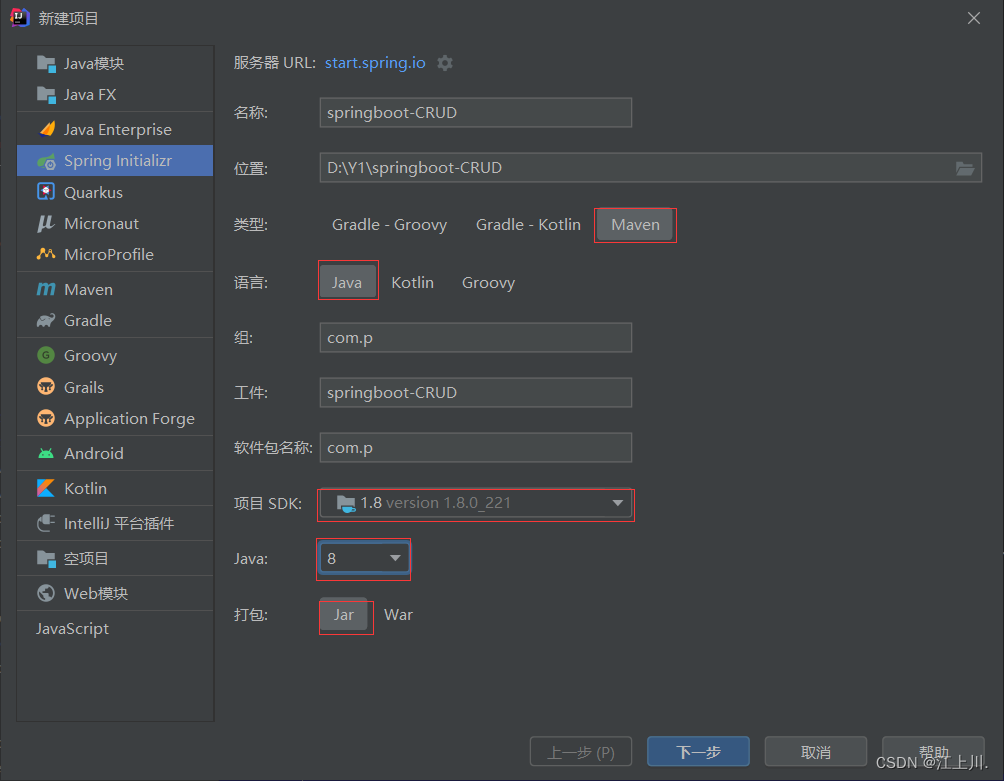This screenshot has height=781, width=1004.
Task: Select Application Forge category label
Action: [129, 419]
